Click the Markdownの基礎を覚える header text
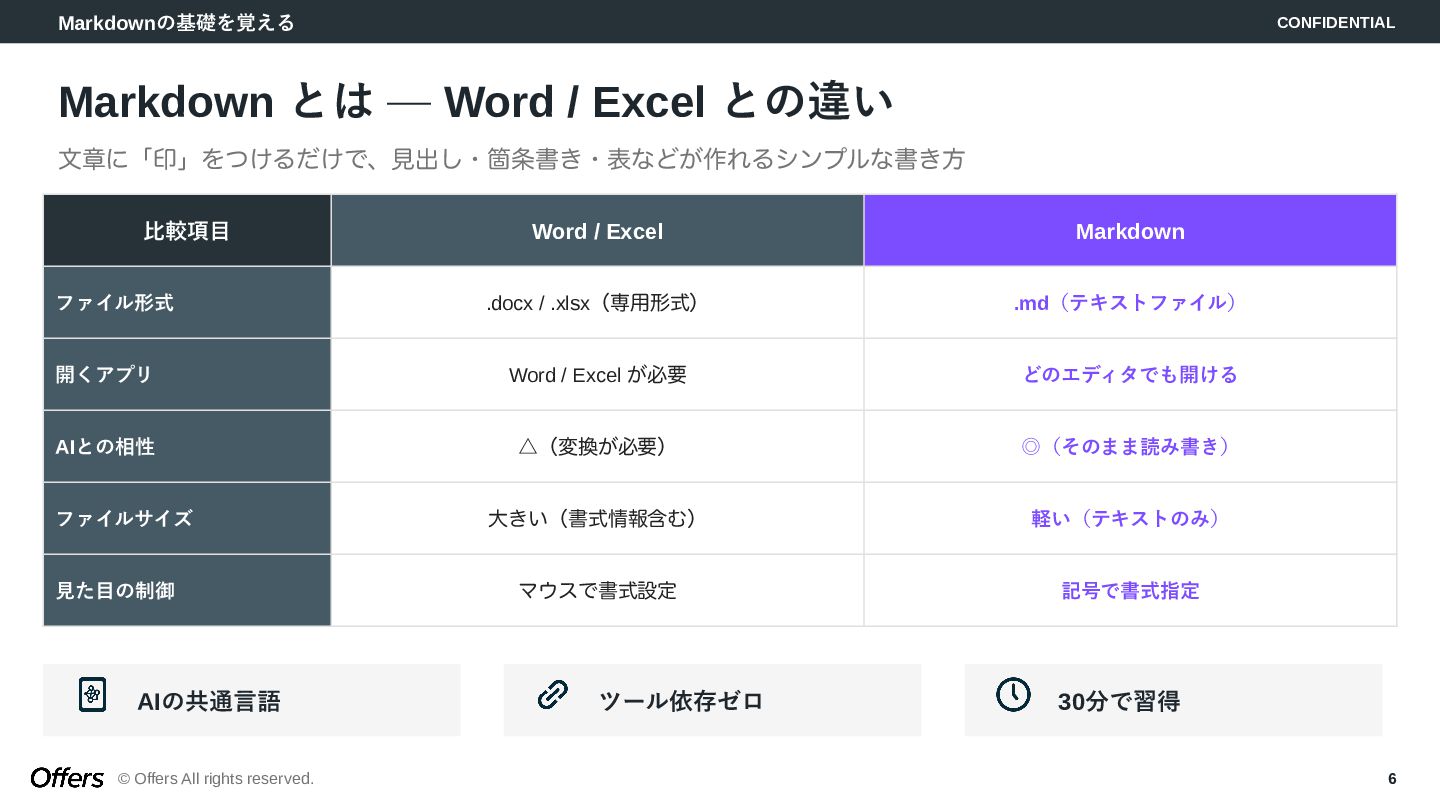This screenshot has width=1440, height=810. 176,22
